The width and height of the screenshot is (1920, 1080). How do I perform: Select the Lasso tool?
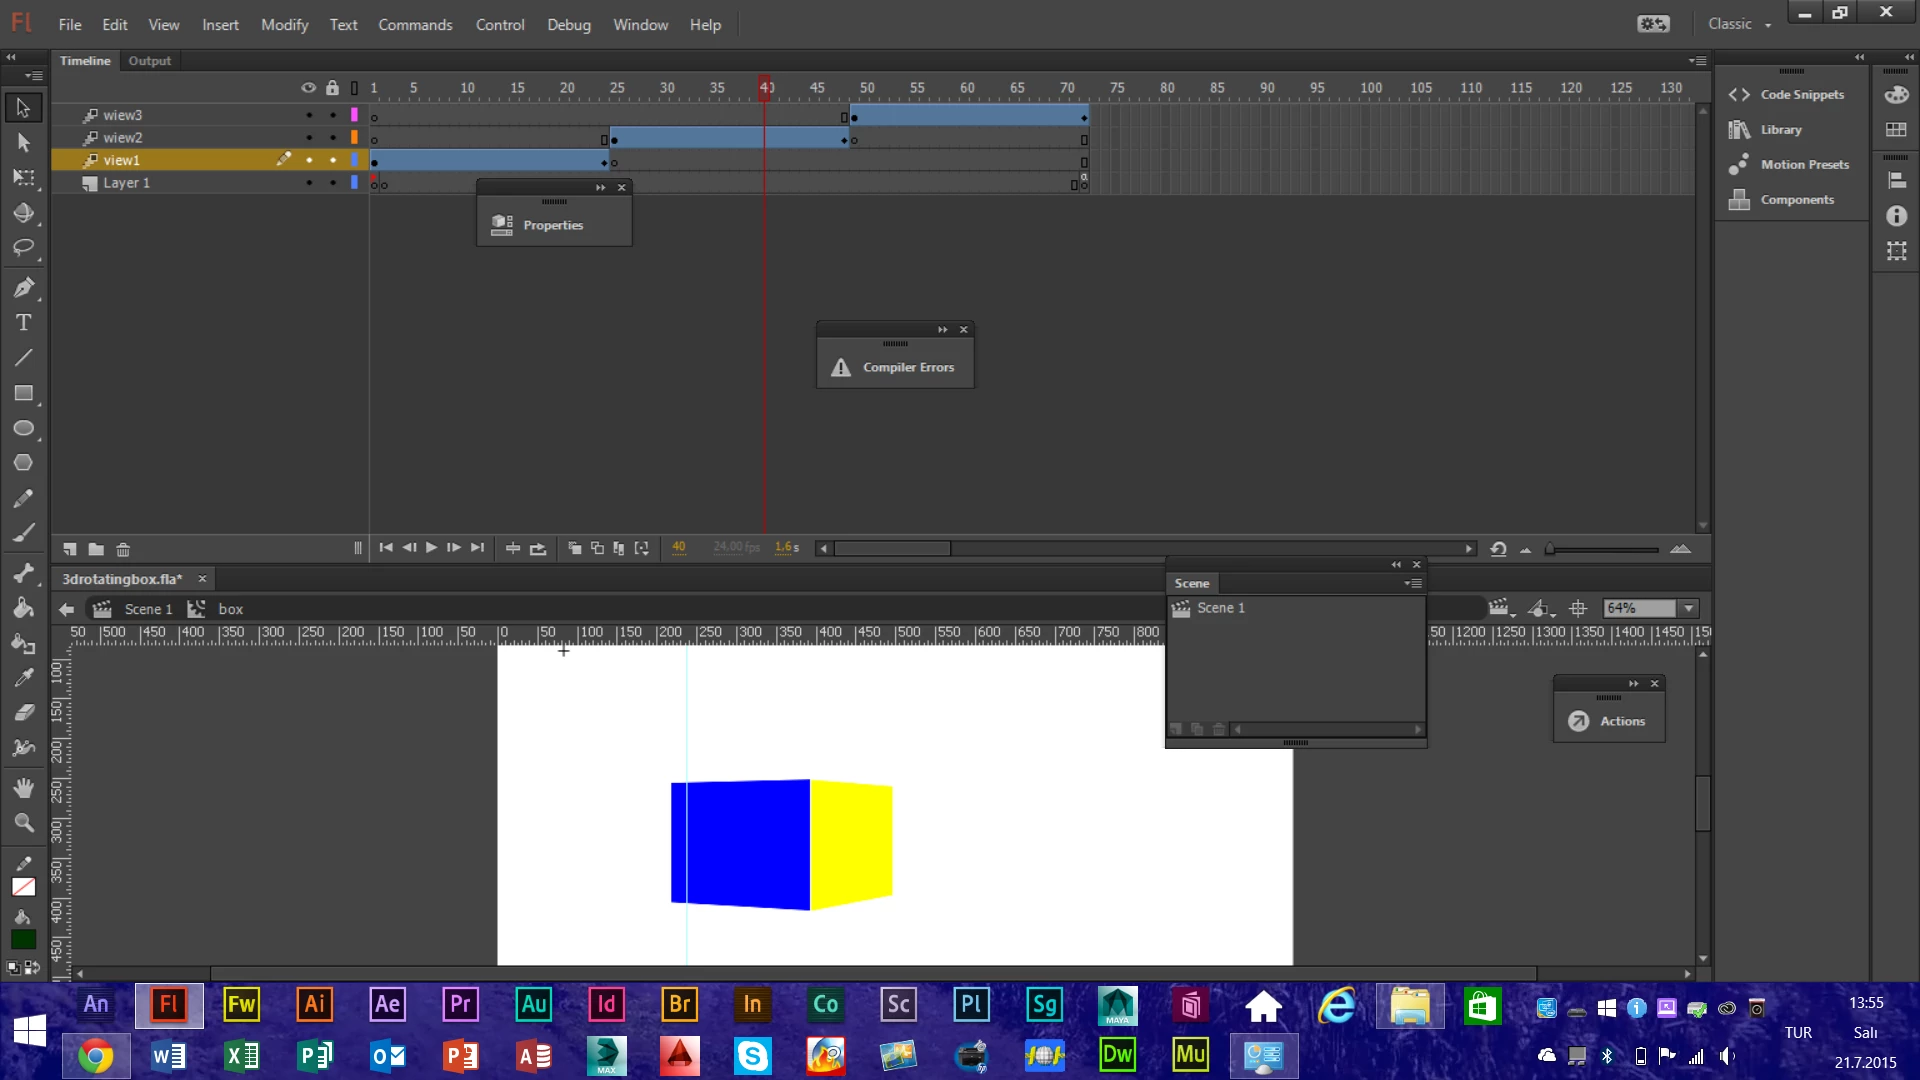point(24,247)
